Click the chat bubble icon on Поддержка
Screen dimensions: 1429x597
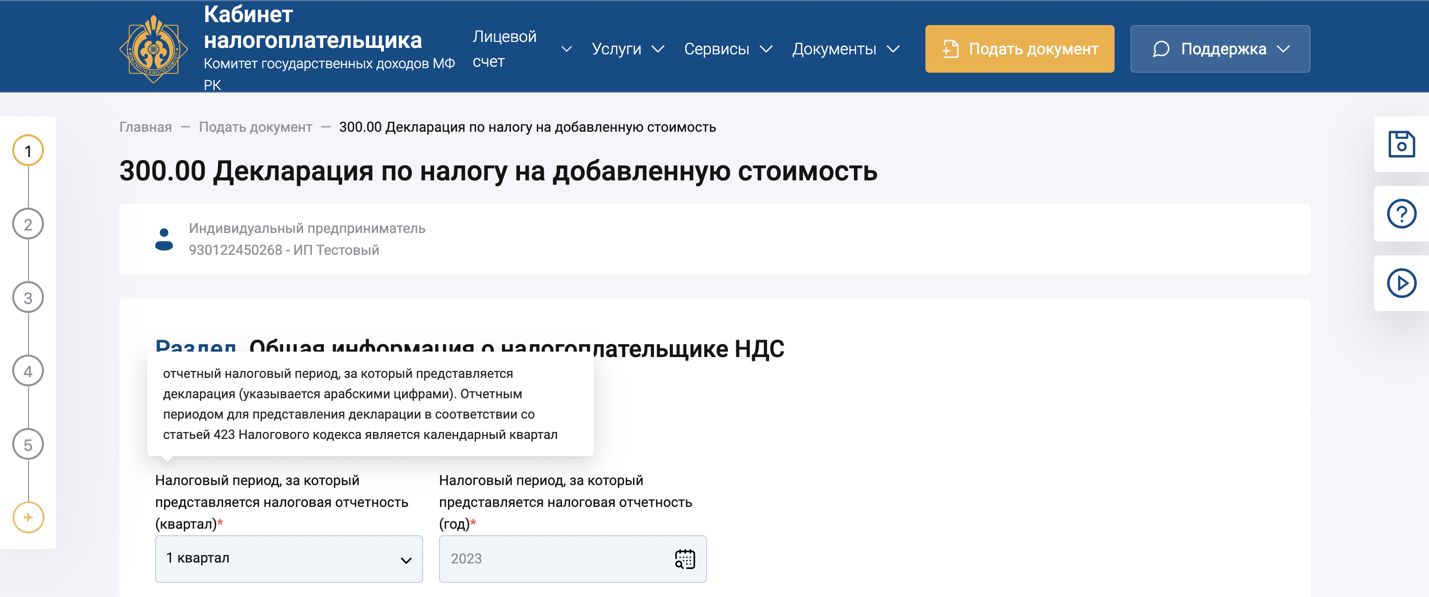(1160, 48)
